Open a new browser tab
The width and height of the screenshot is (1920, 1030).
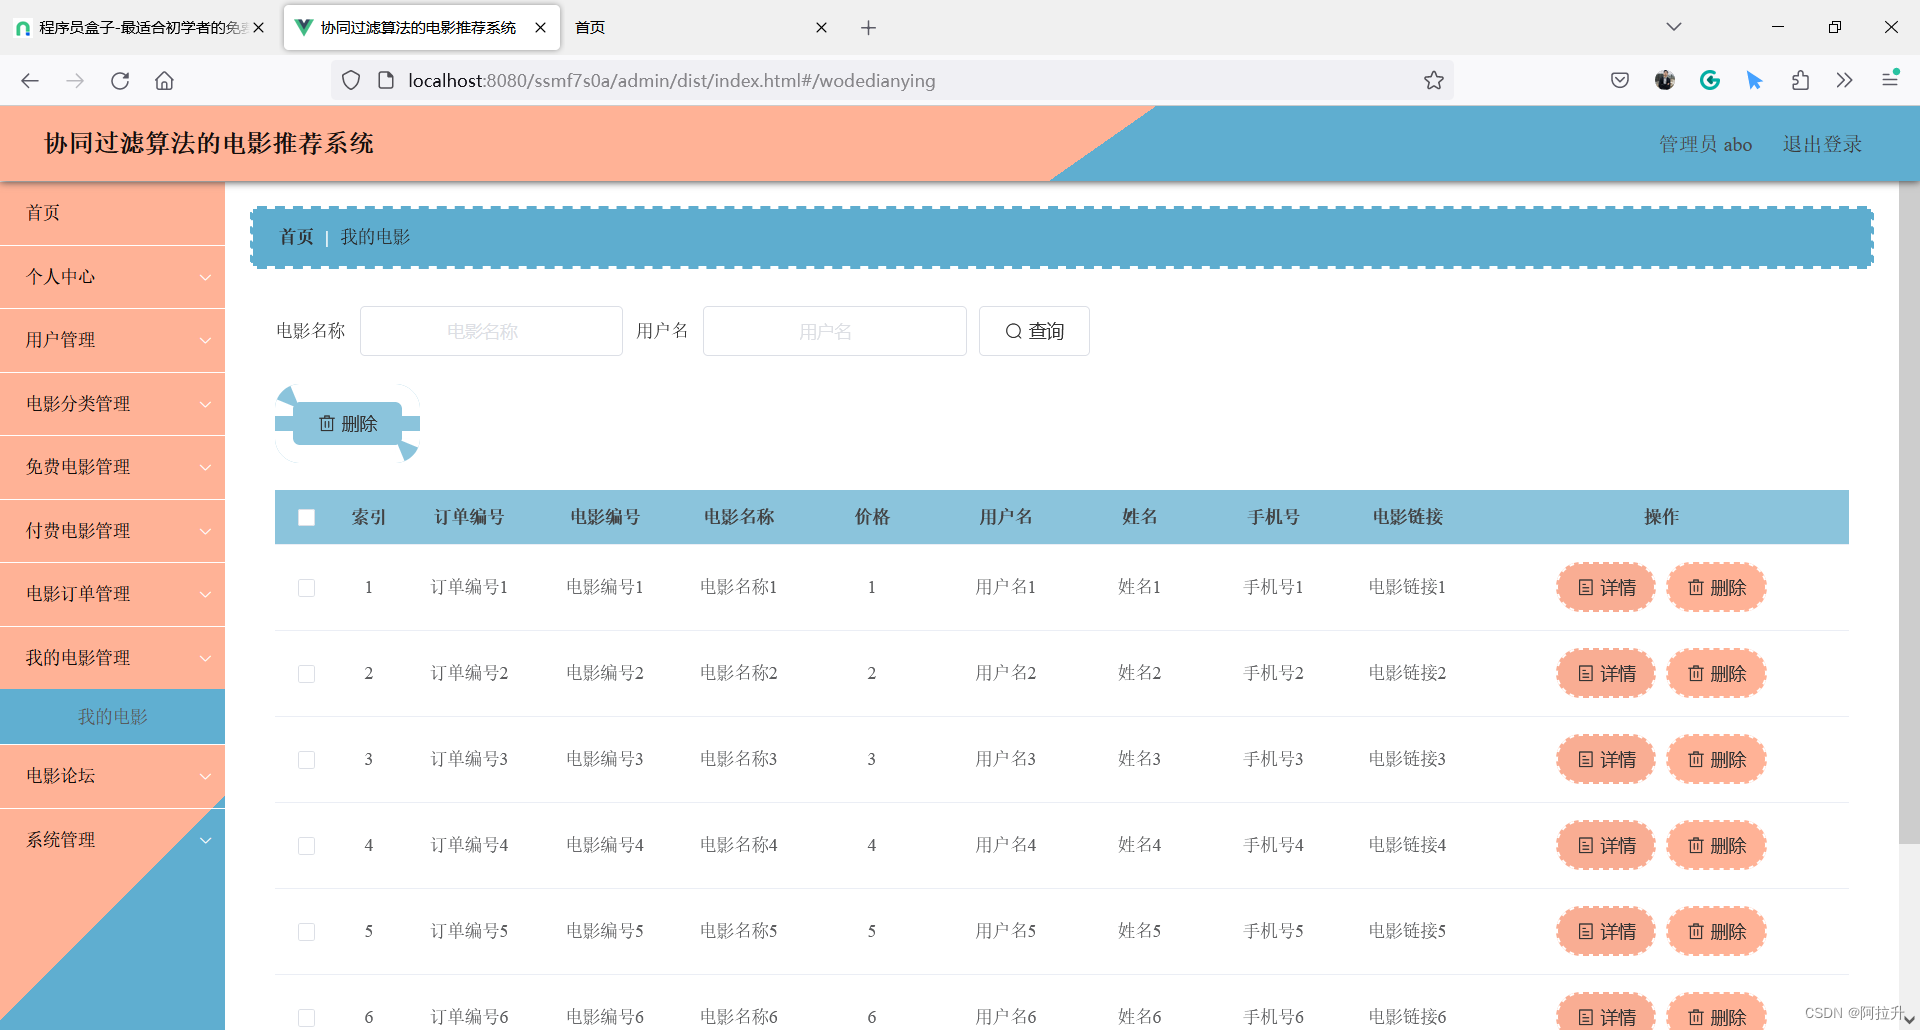coord(868,28)
